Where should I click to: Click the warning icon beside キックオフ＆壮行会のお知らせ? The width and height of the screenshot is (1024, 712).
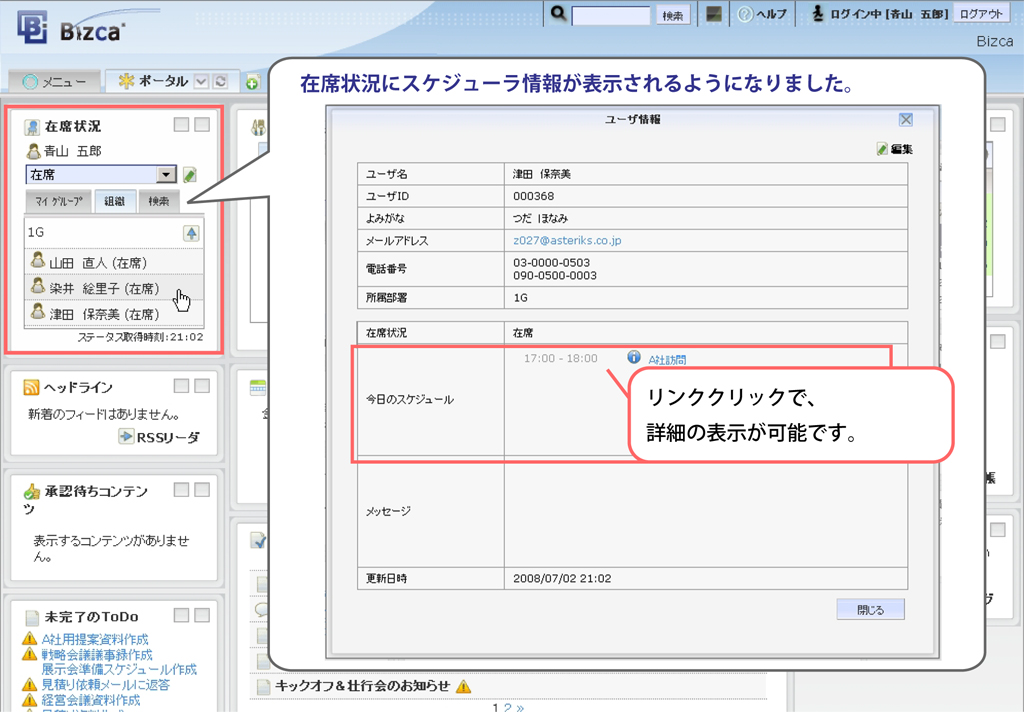pos(464,687)
